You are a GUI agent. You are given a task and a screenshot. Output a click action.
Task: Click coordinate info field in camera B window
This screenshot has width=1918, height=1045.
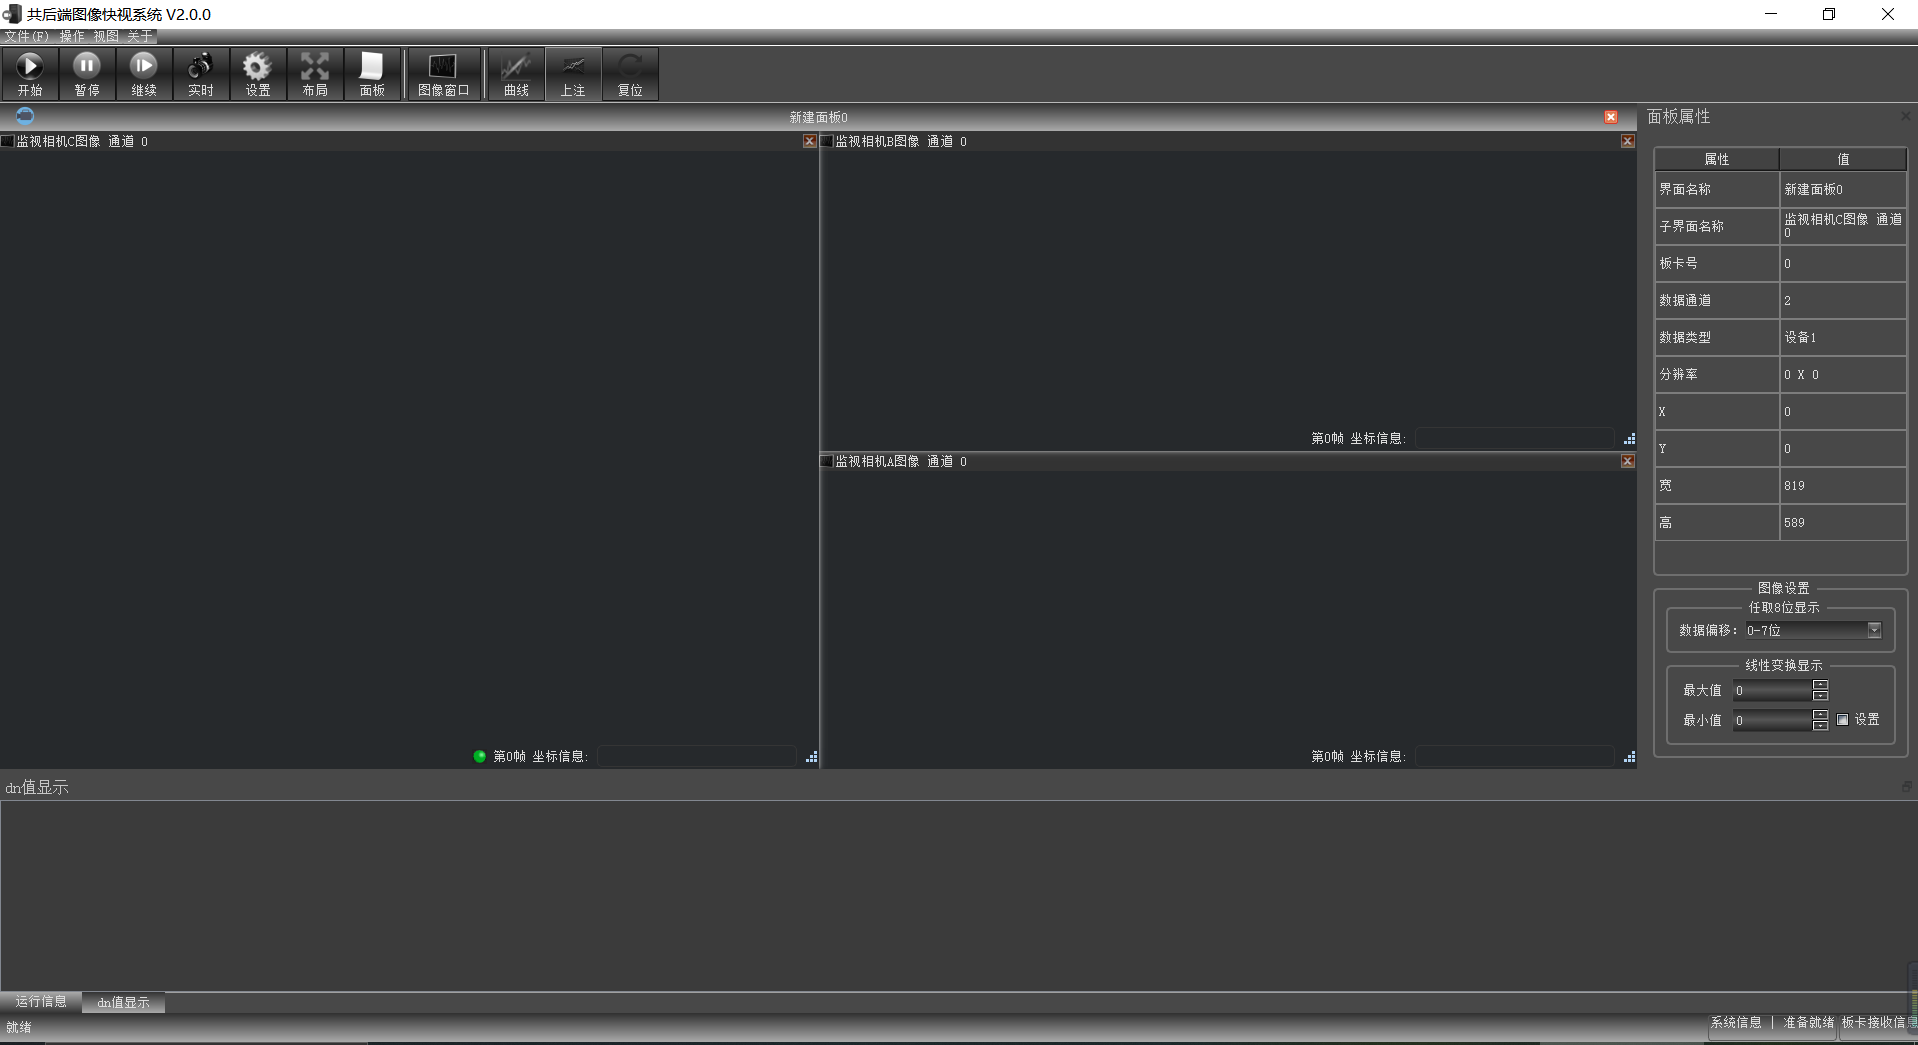(1515, 438)
